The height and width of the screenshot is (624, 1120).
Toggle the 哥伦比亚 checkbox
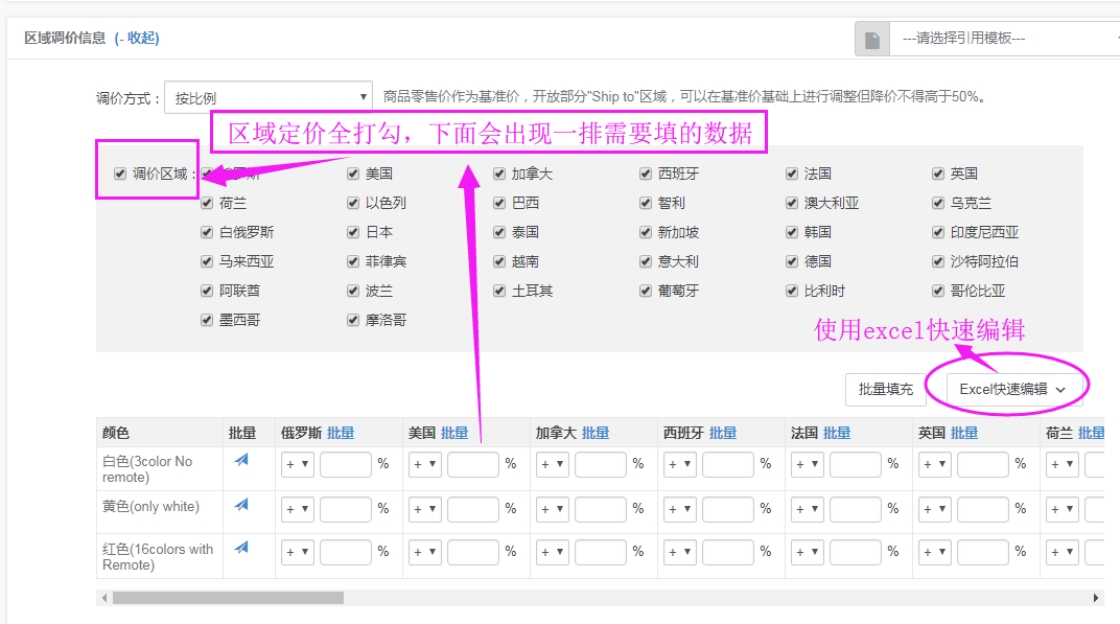tap(938, 291)
